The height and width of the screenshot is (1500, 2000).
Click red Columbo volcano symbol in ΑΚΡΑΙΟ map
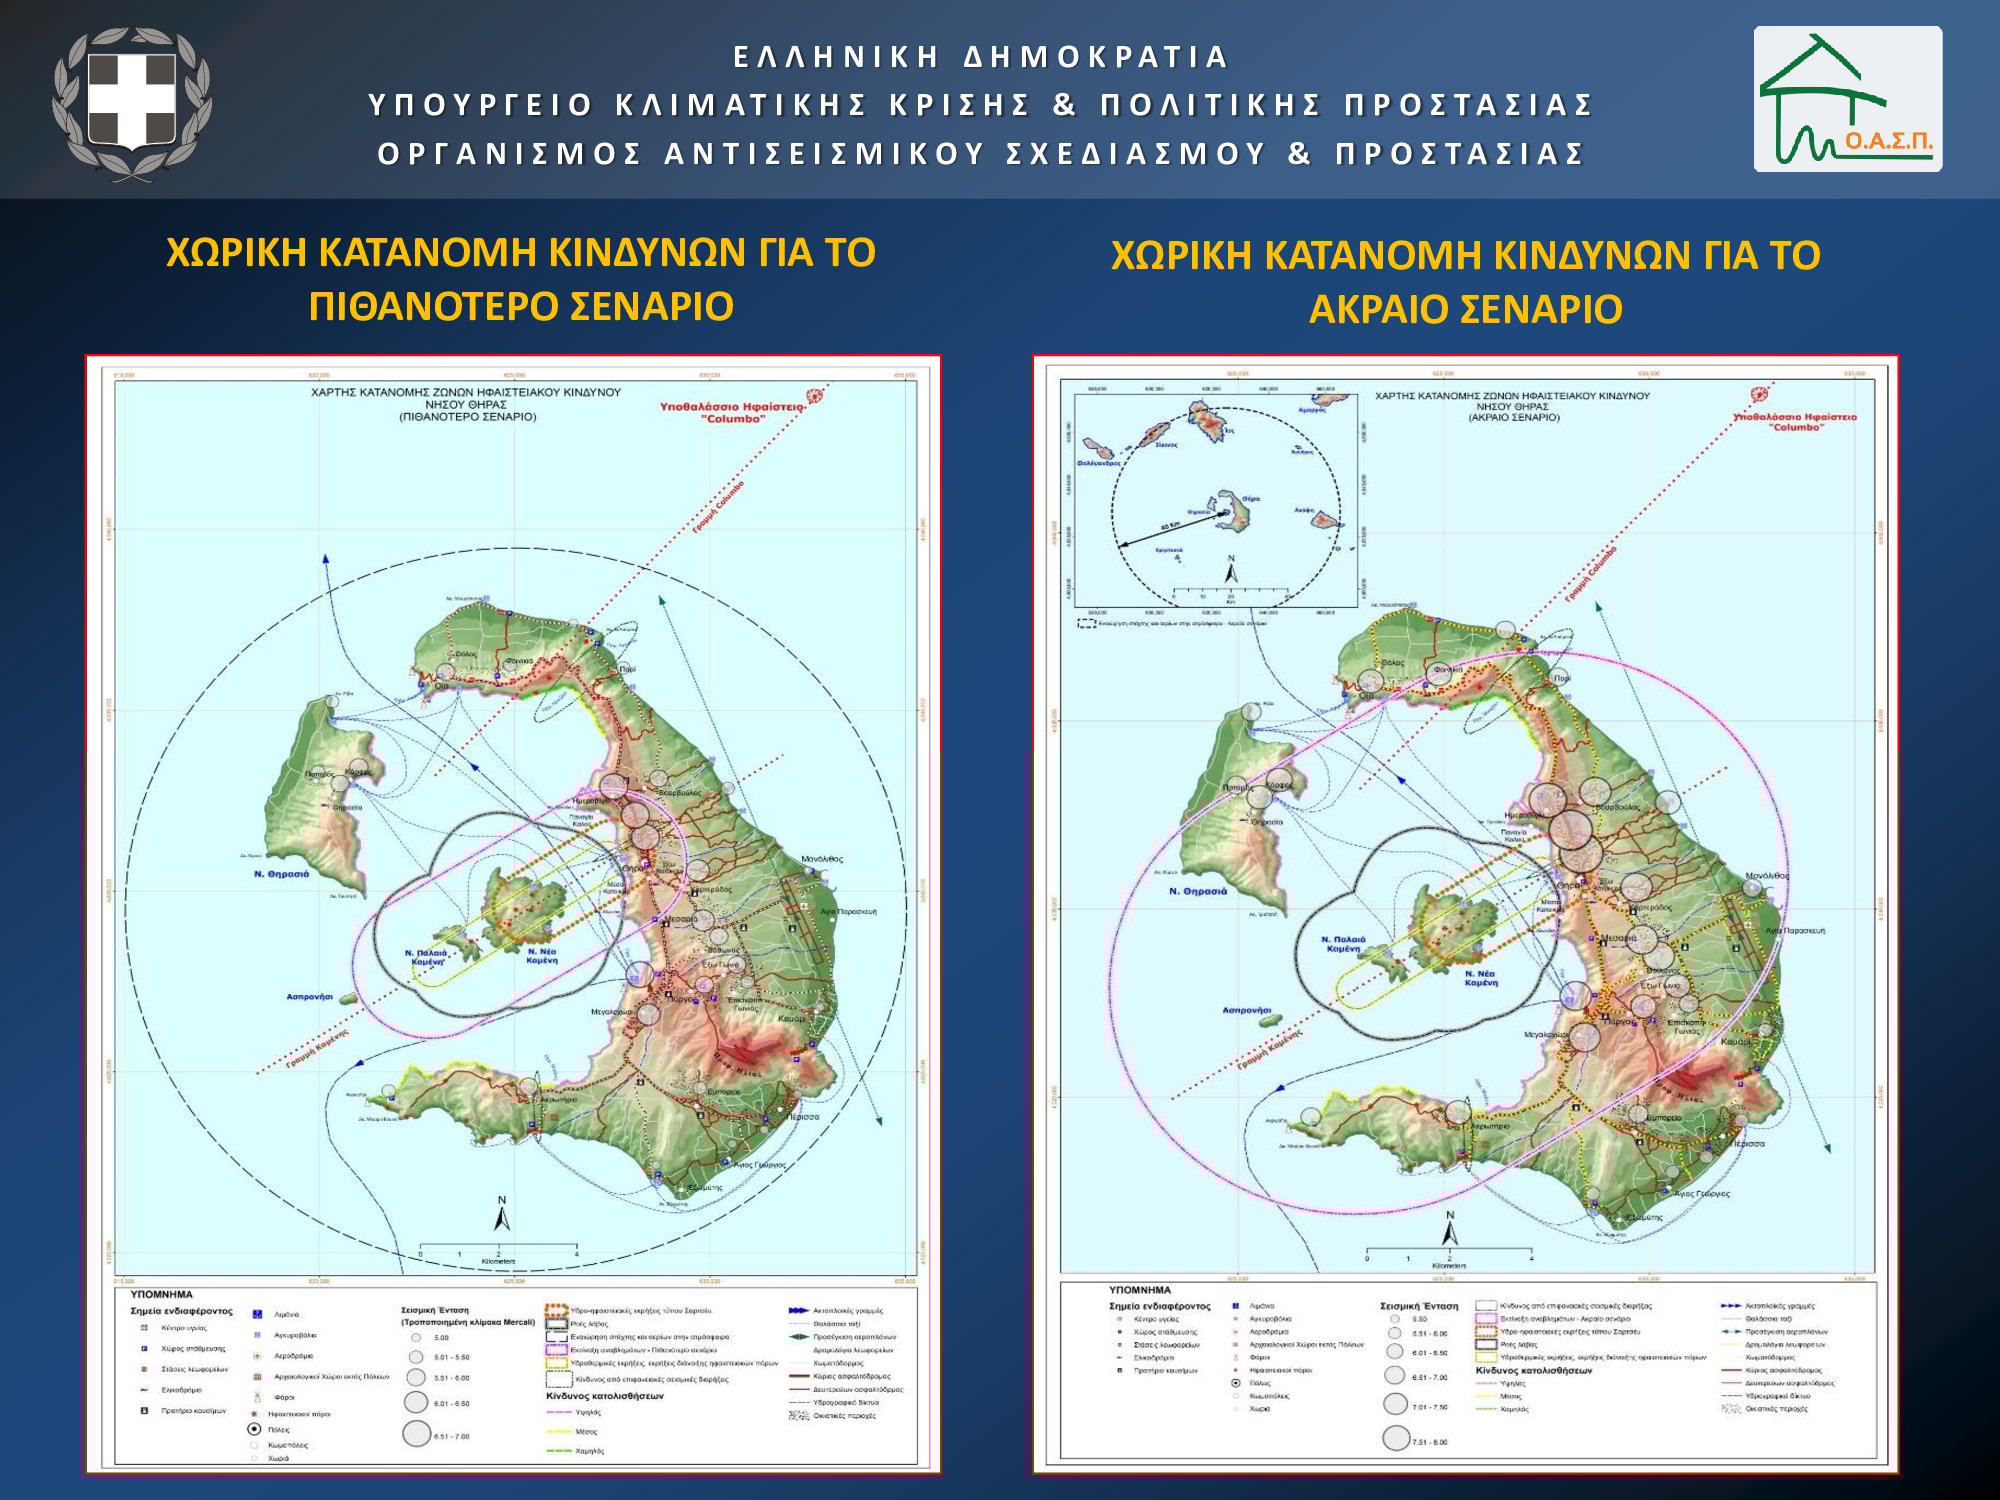point(1761,395)
